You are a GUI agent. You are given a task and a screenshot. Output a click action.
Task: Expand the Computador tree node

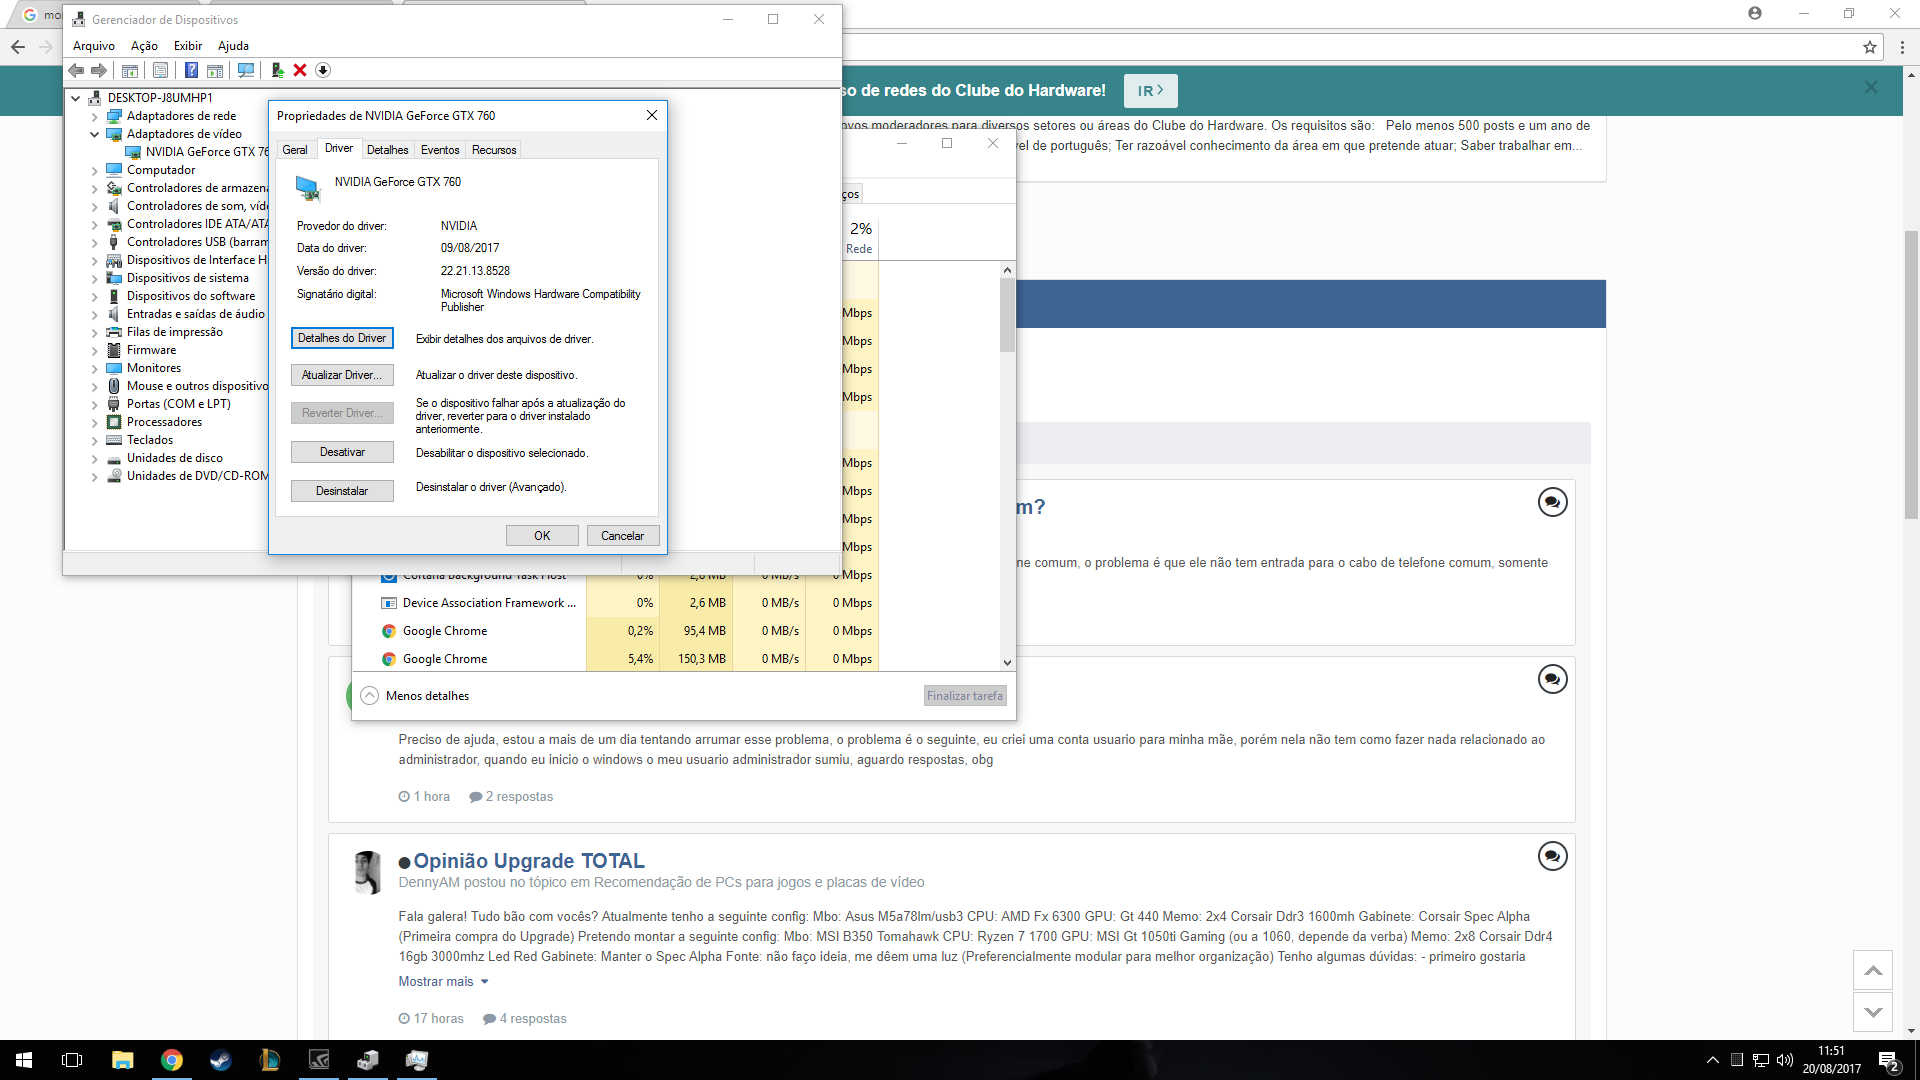(x=95, y=170)
